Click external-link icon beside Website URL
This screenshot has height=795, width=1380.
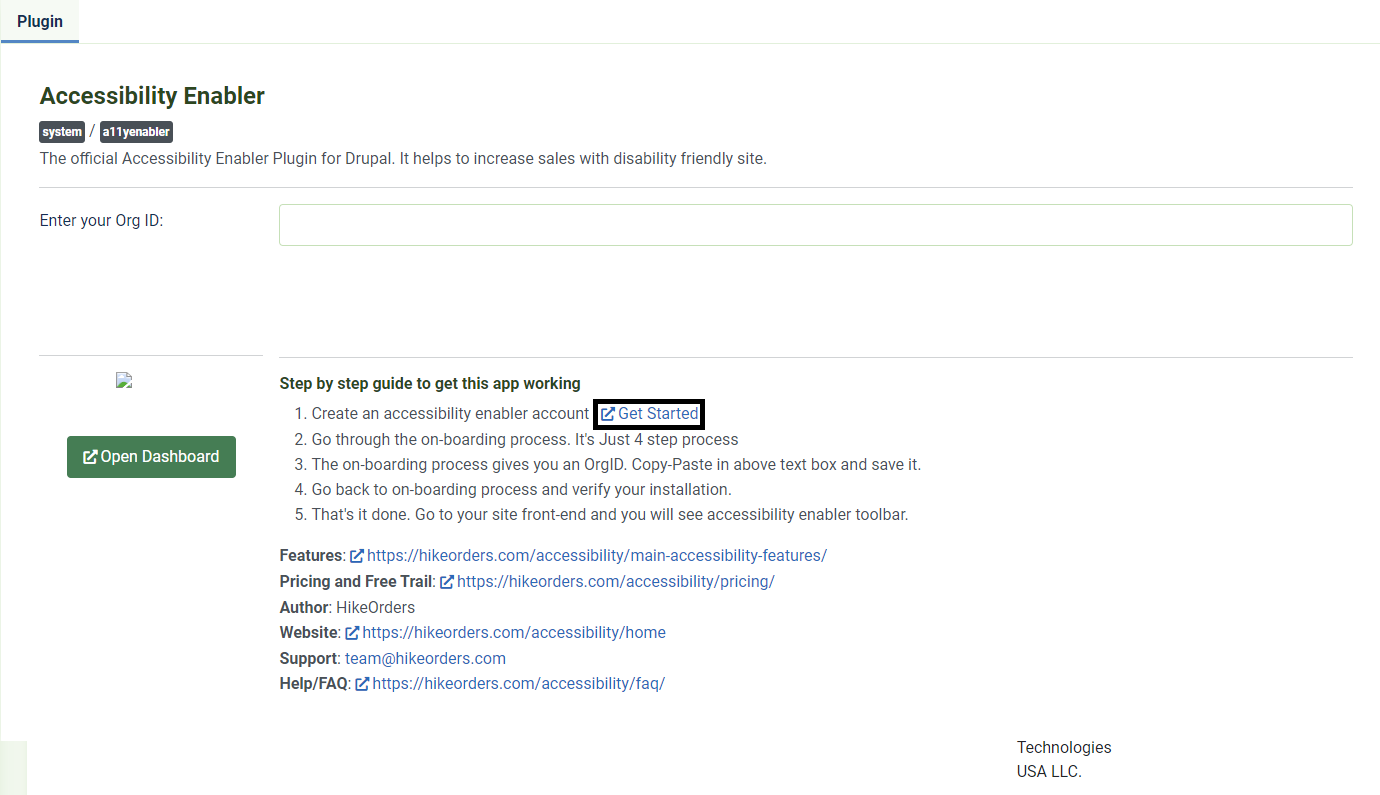[352, 633]
